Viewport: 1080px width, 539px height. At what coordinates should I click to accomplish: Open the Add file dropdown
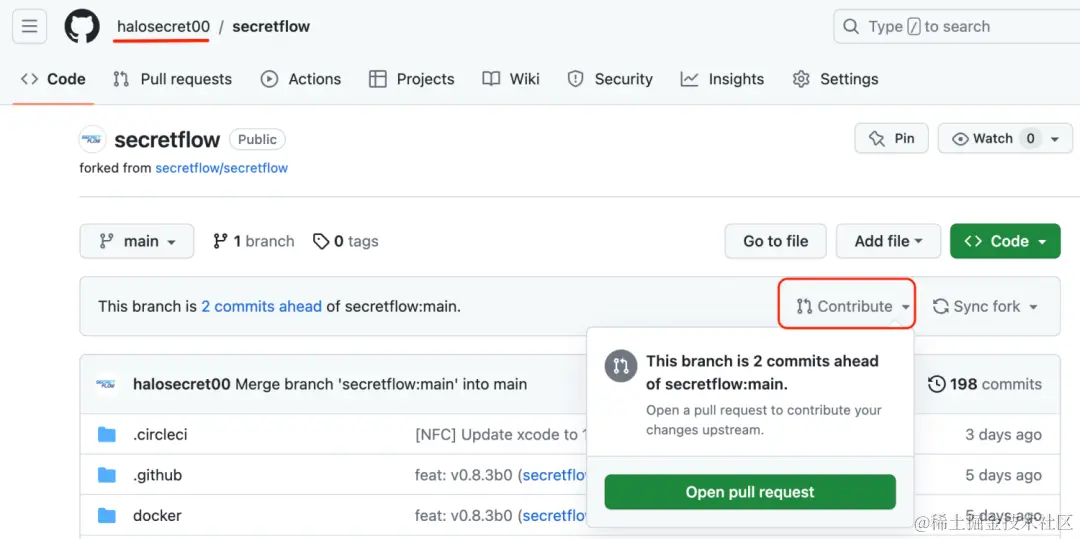(889, 241)
